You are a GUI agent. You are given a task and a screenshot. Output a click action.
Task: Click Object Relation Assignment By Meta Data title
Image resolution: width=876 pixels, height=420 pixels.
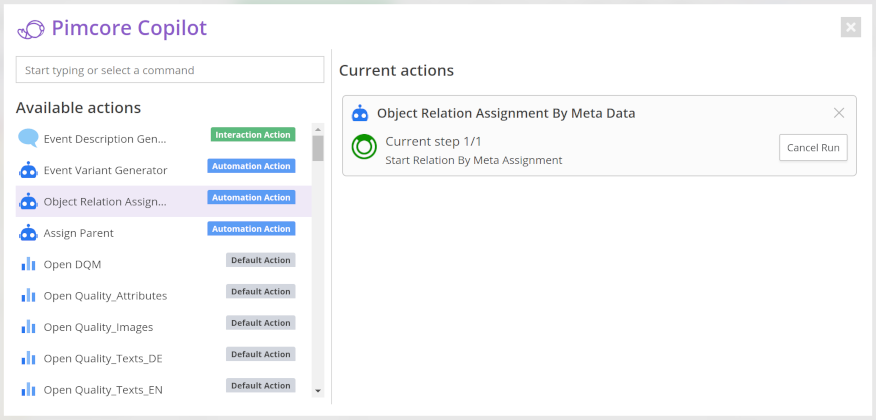506,113
